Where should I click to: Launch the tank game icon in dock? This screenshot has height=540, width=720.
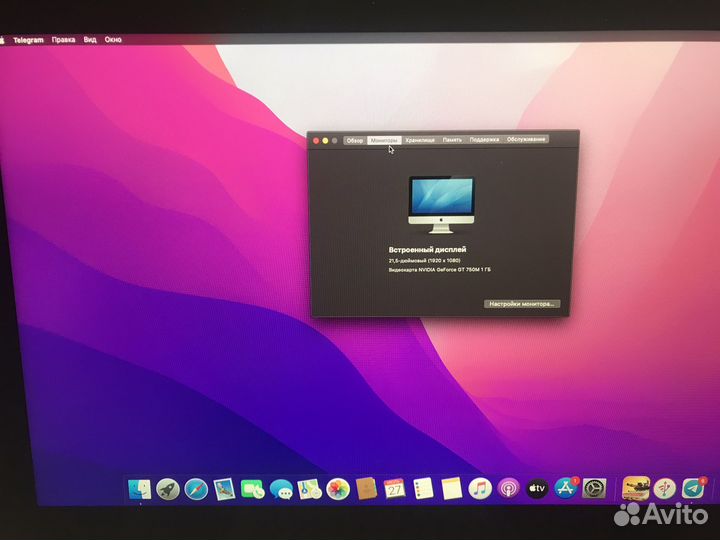pos(636,488)
